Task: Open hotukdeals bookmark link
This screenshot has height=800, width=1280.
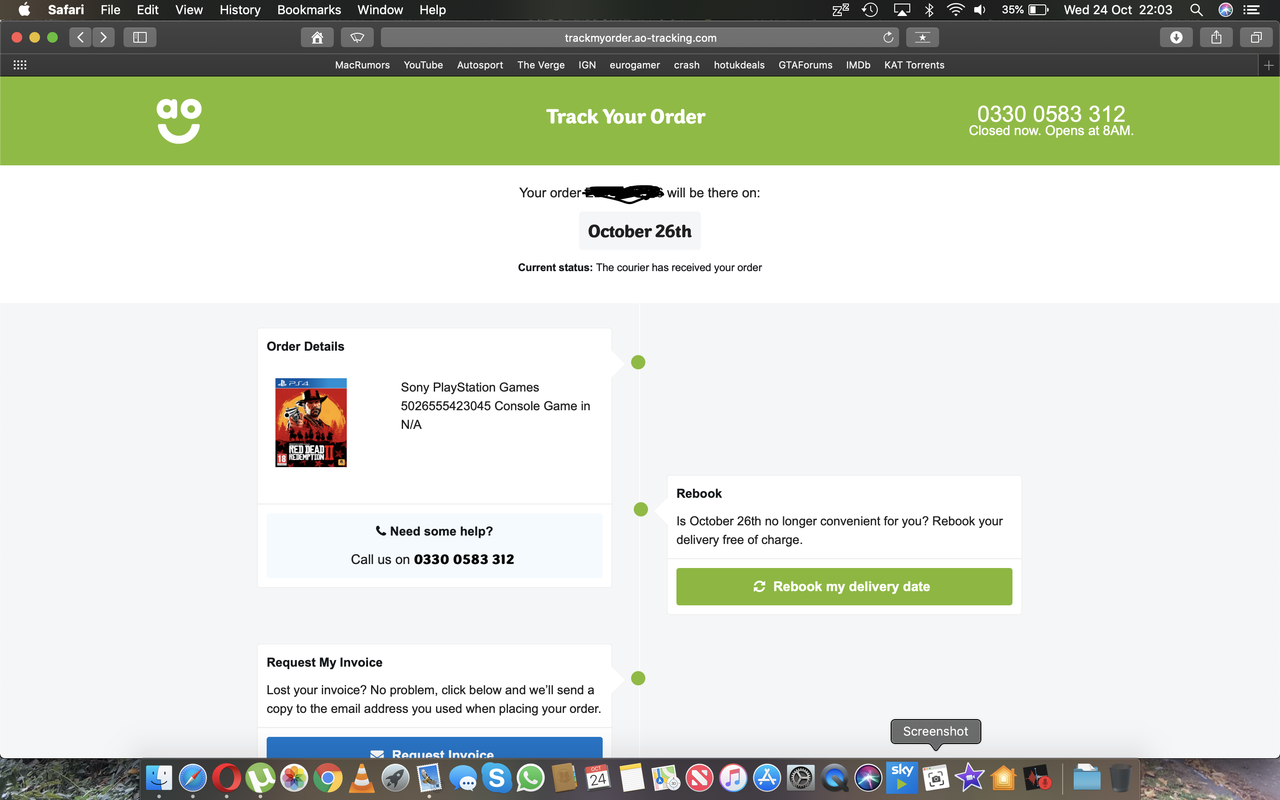Action: 739,65
